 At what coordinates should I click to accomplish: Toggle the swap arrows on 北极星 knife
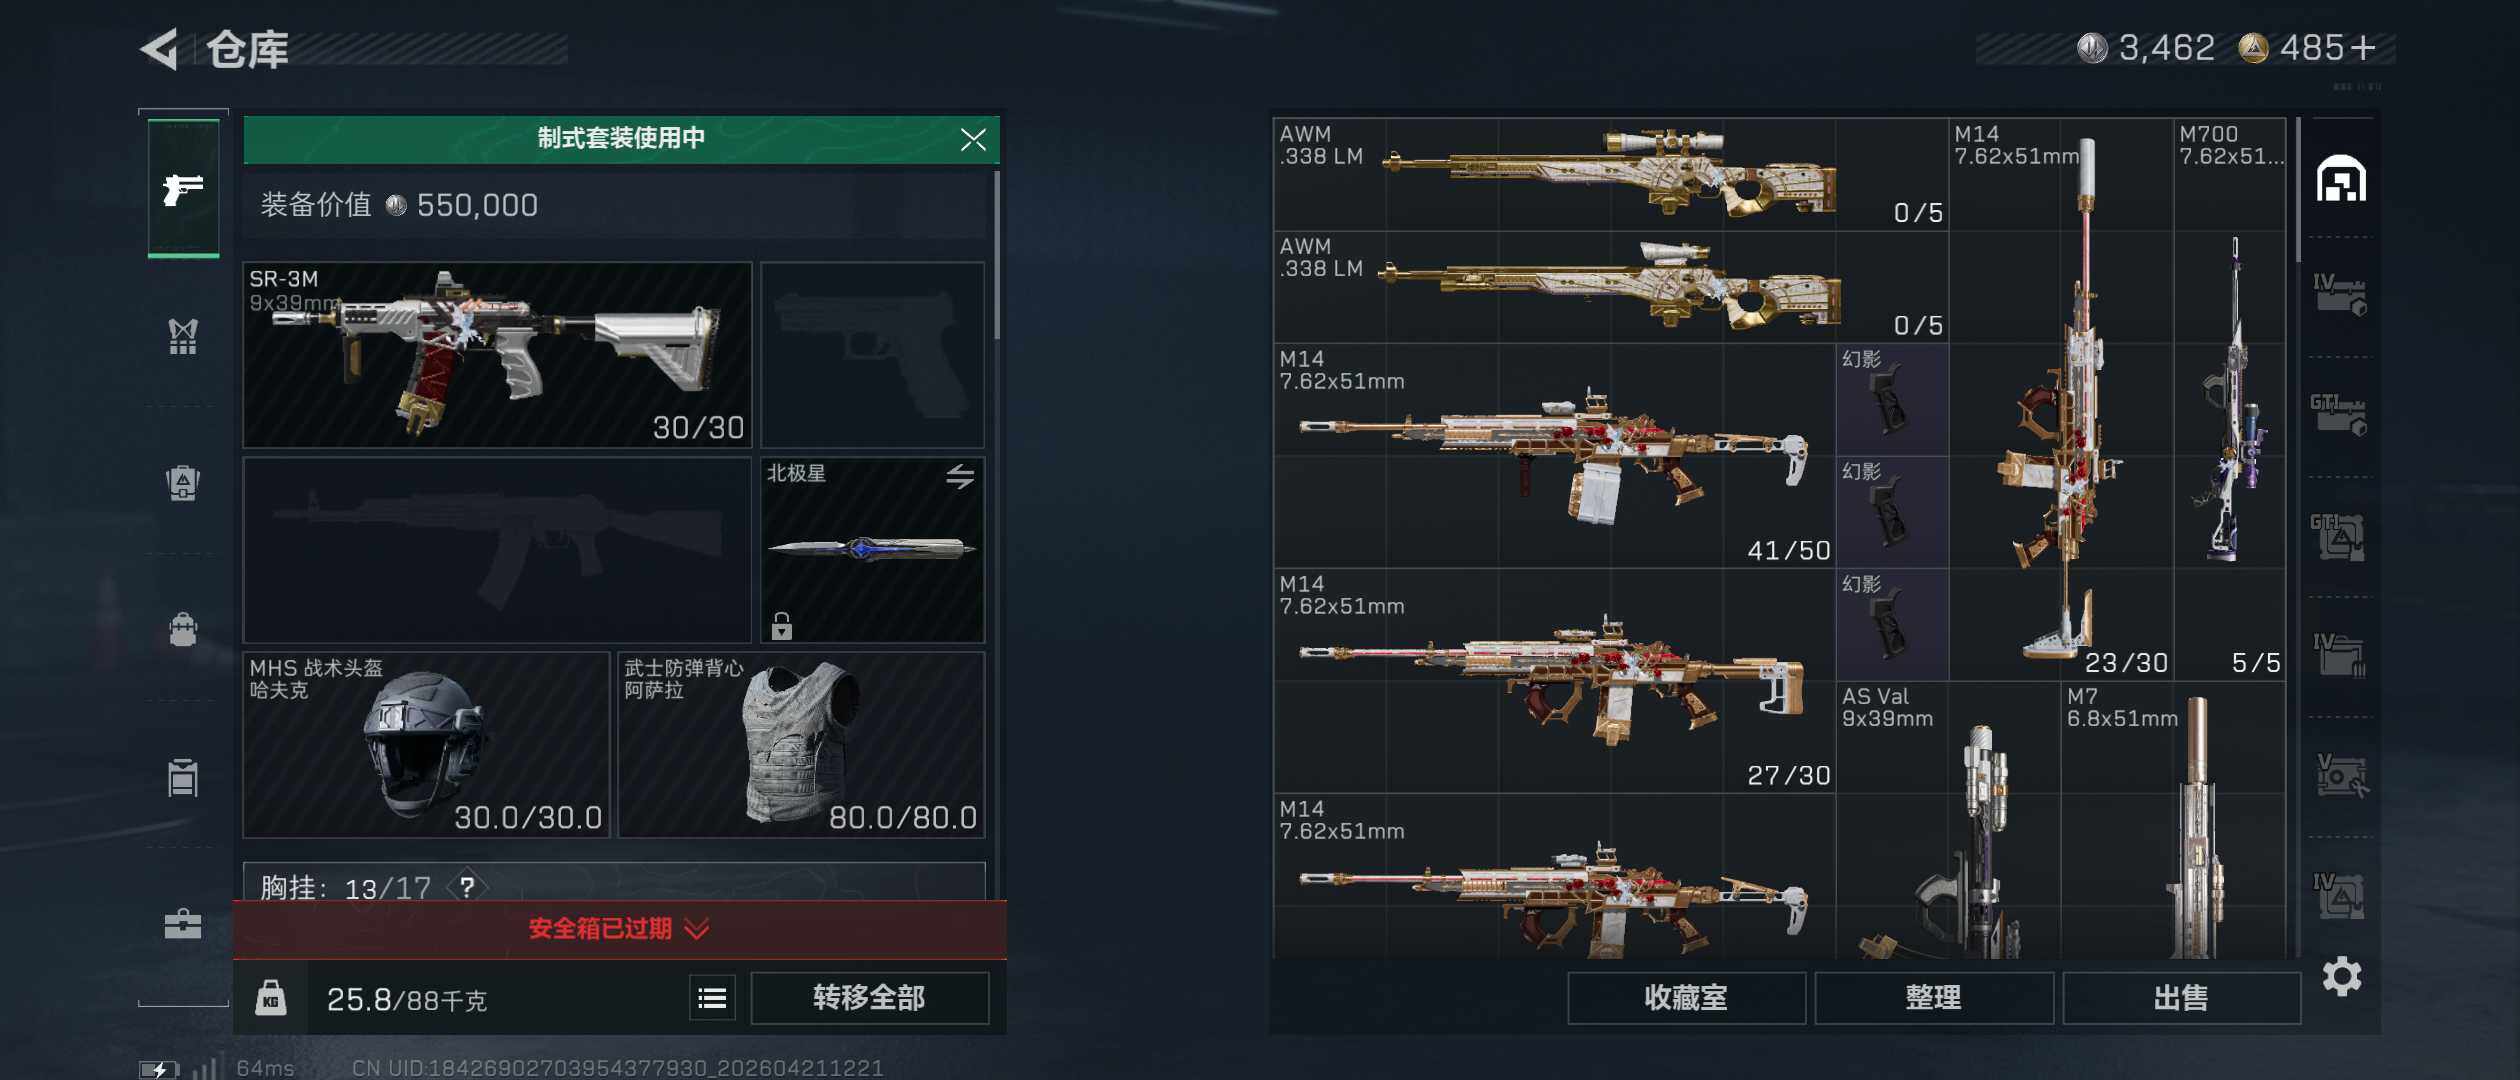pos(960,477)
